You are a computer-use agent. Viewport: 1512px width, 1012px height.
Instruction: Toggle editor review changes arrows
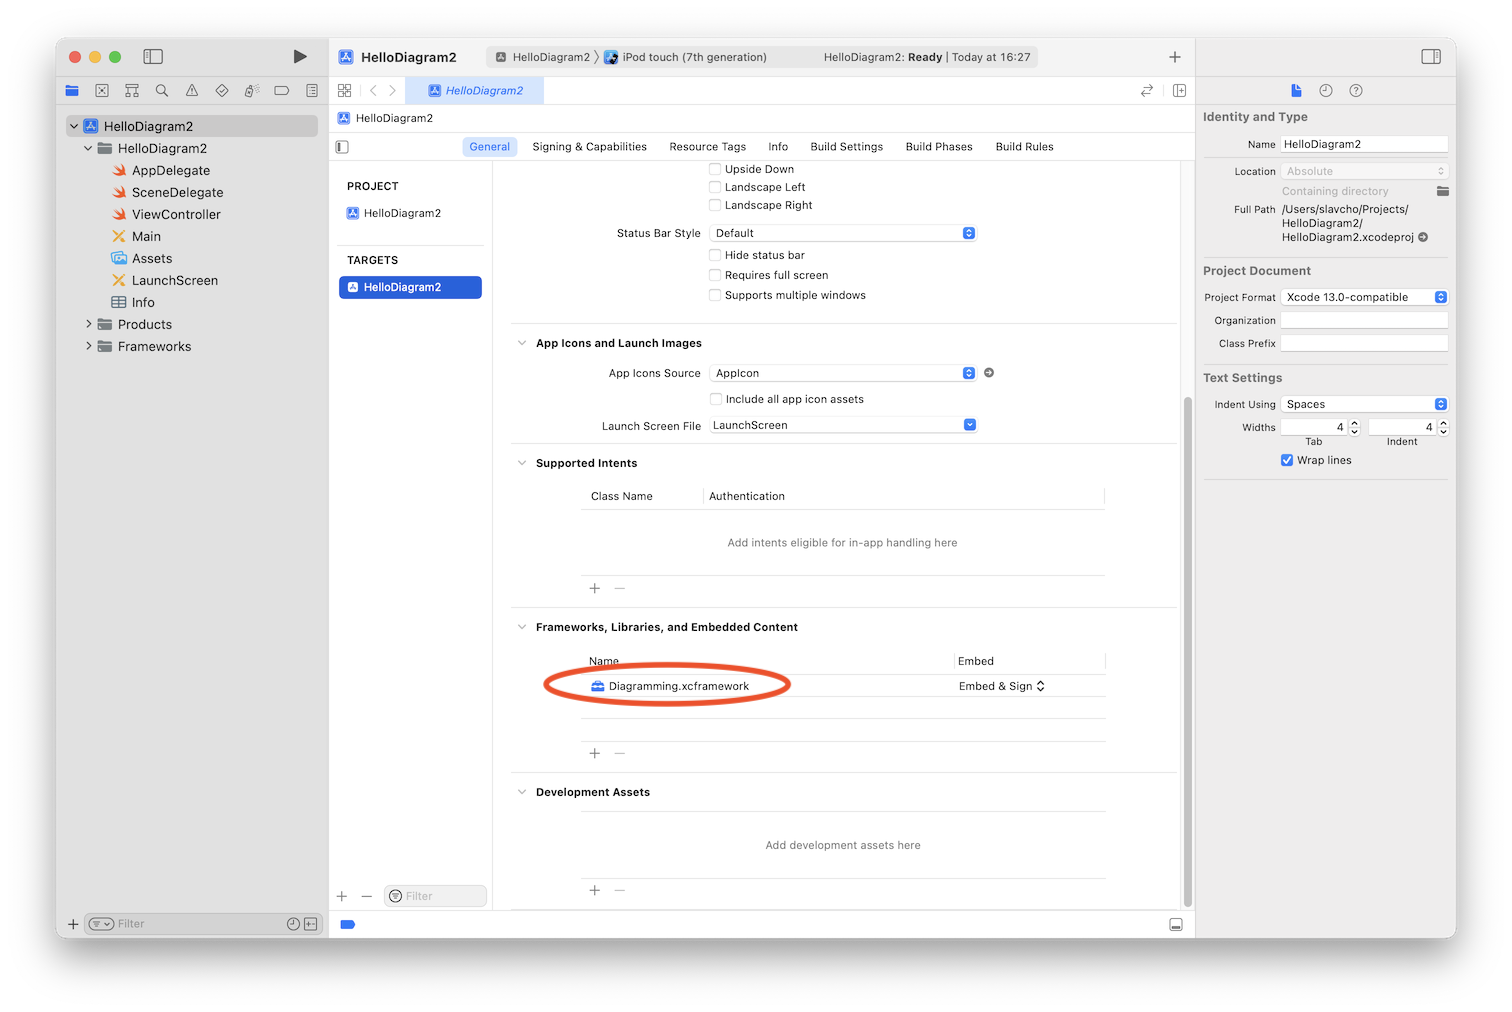[1147, 90]
